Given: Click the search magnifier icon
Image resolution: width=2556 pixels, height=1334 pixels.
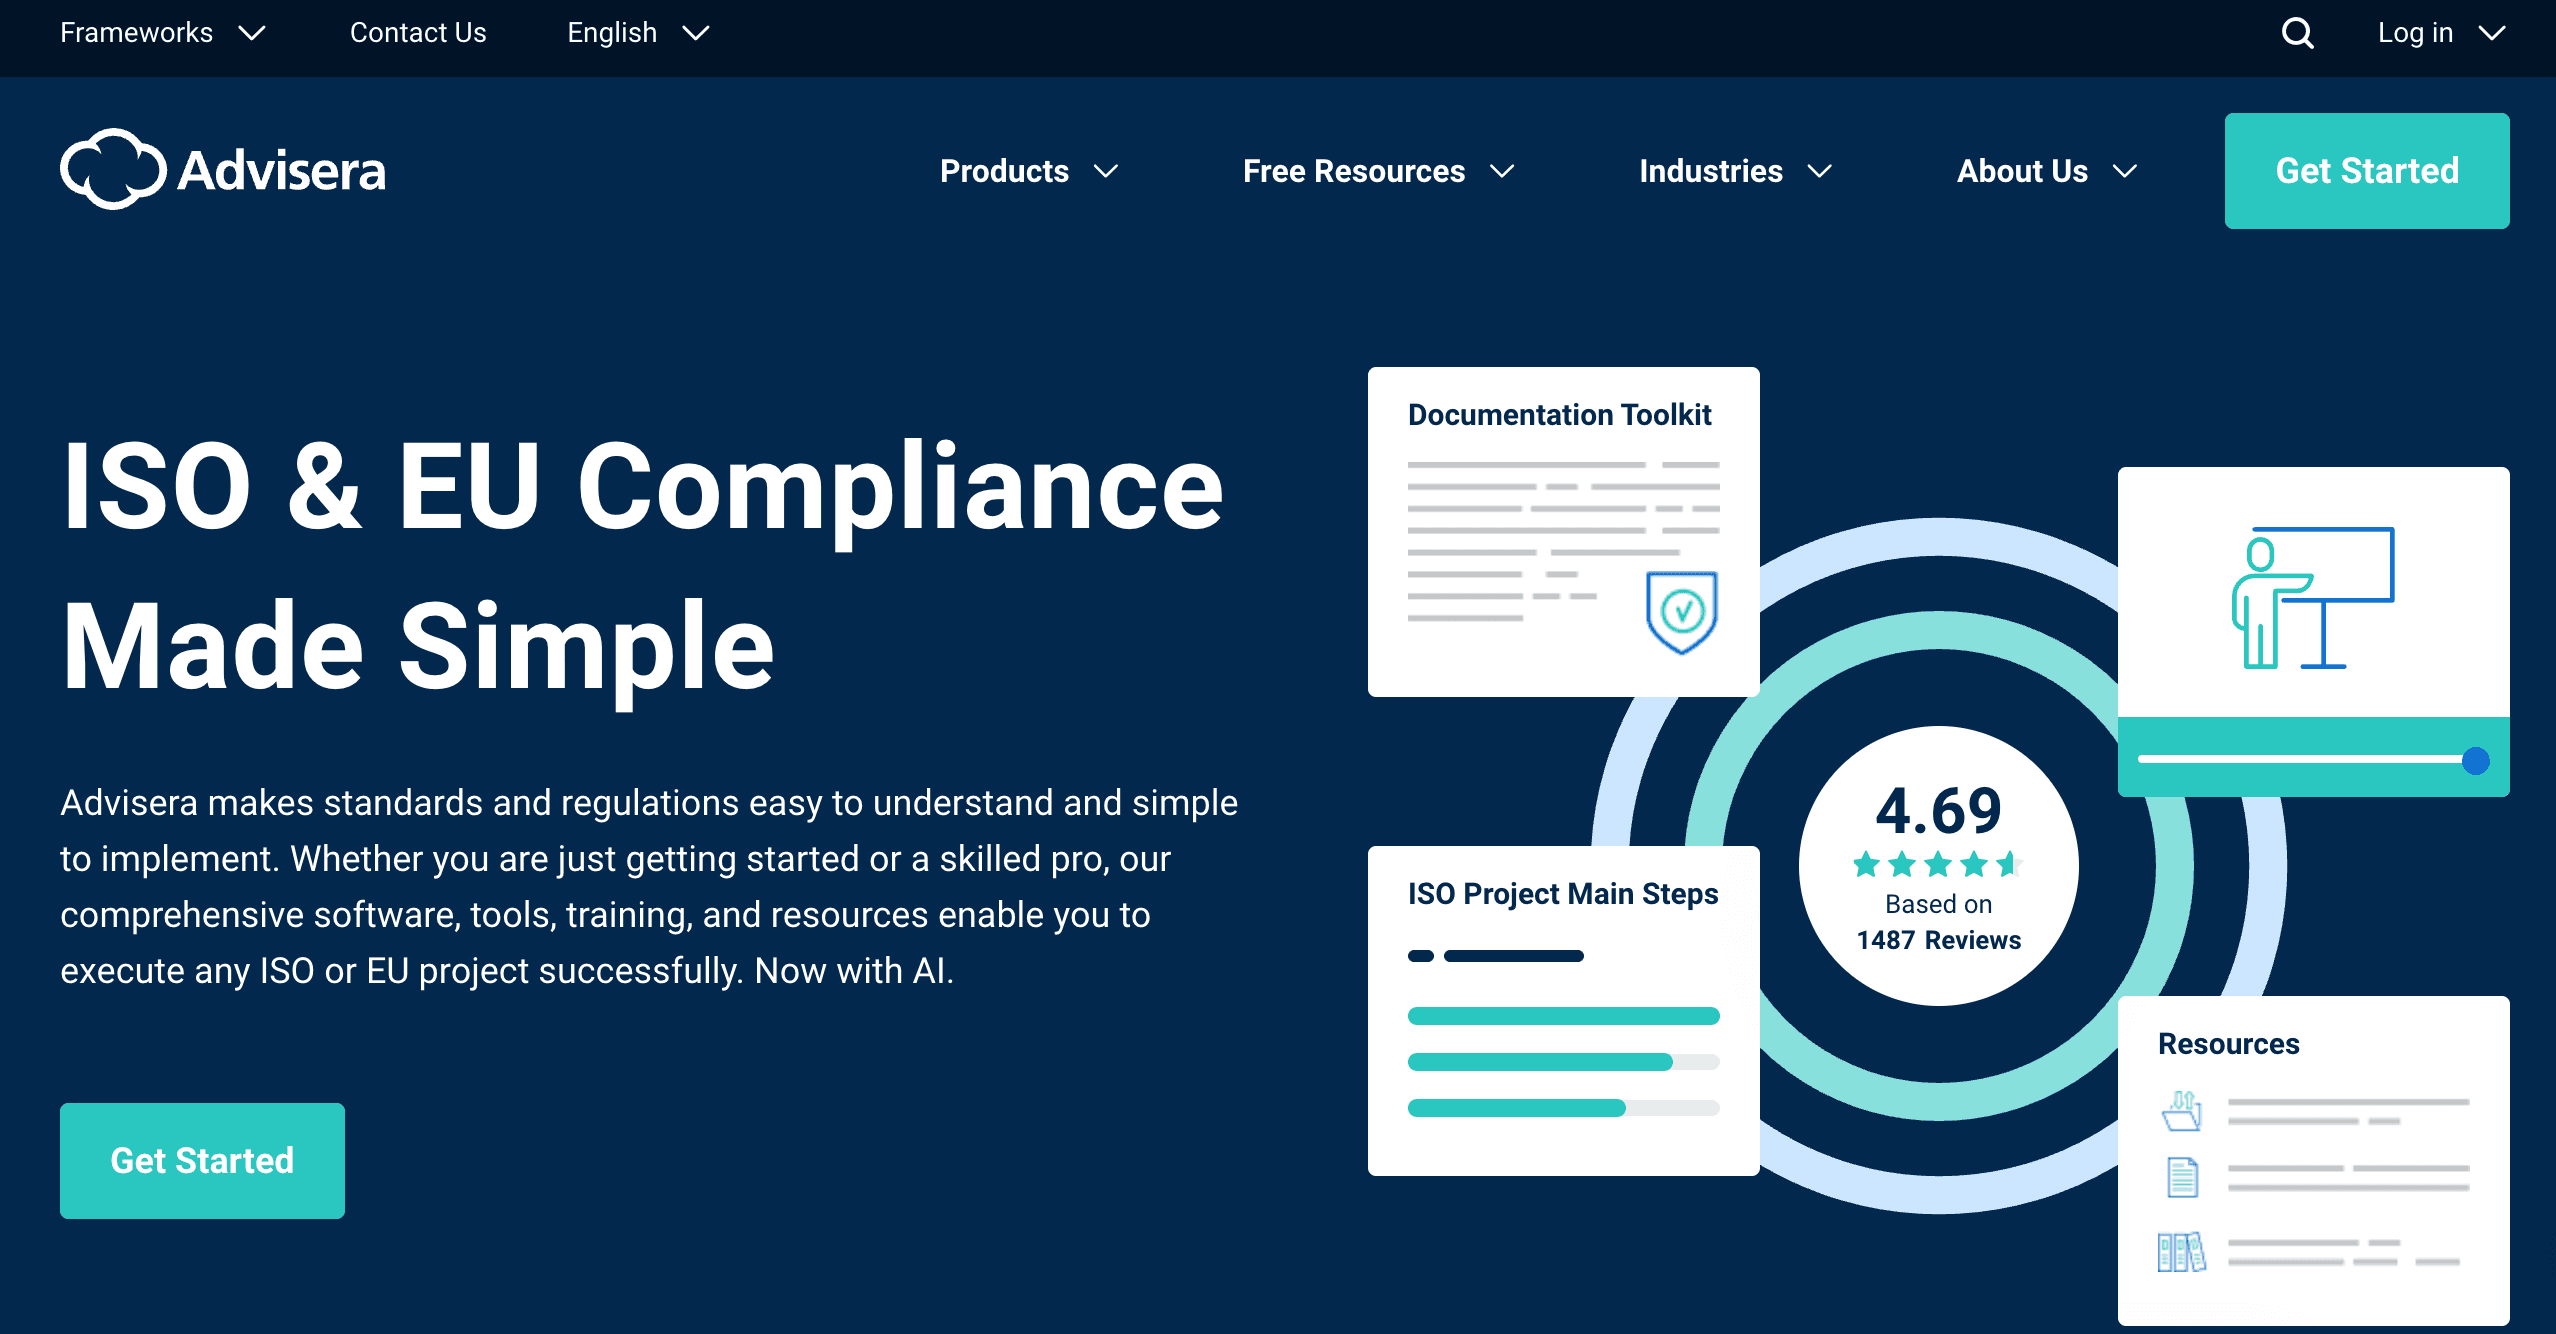Looking at the screenshot, I should pos(2297,33).
